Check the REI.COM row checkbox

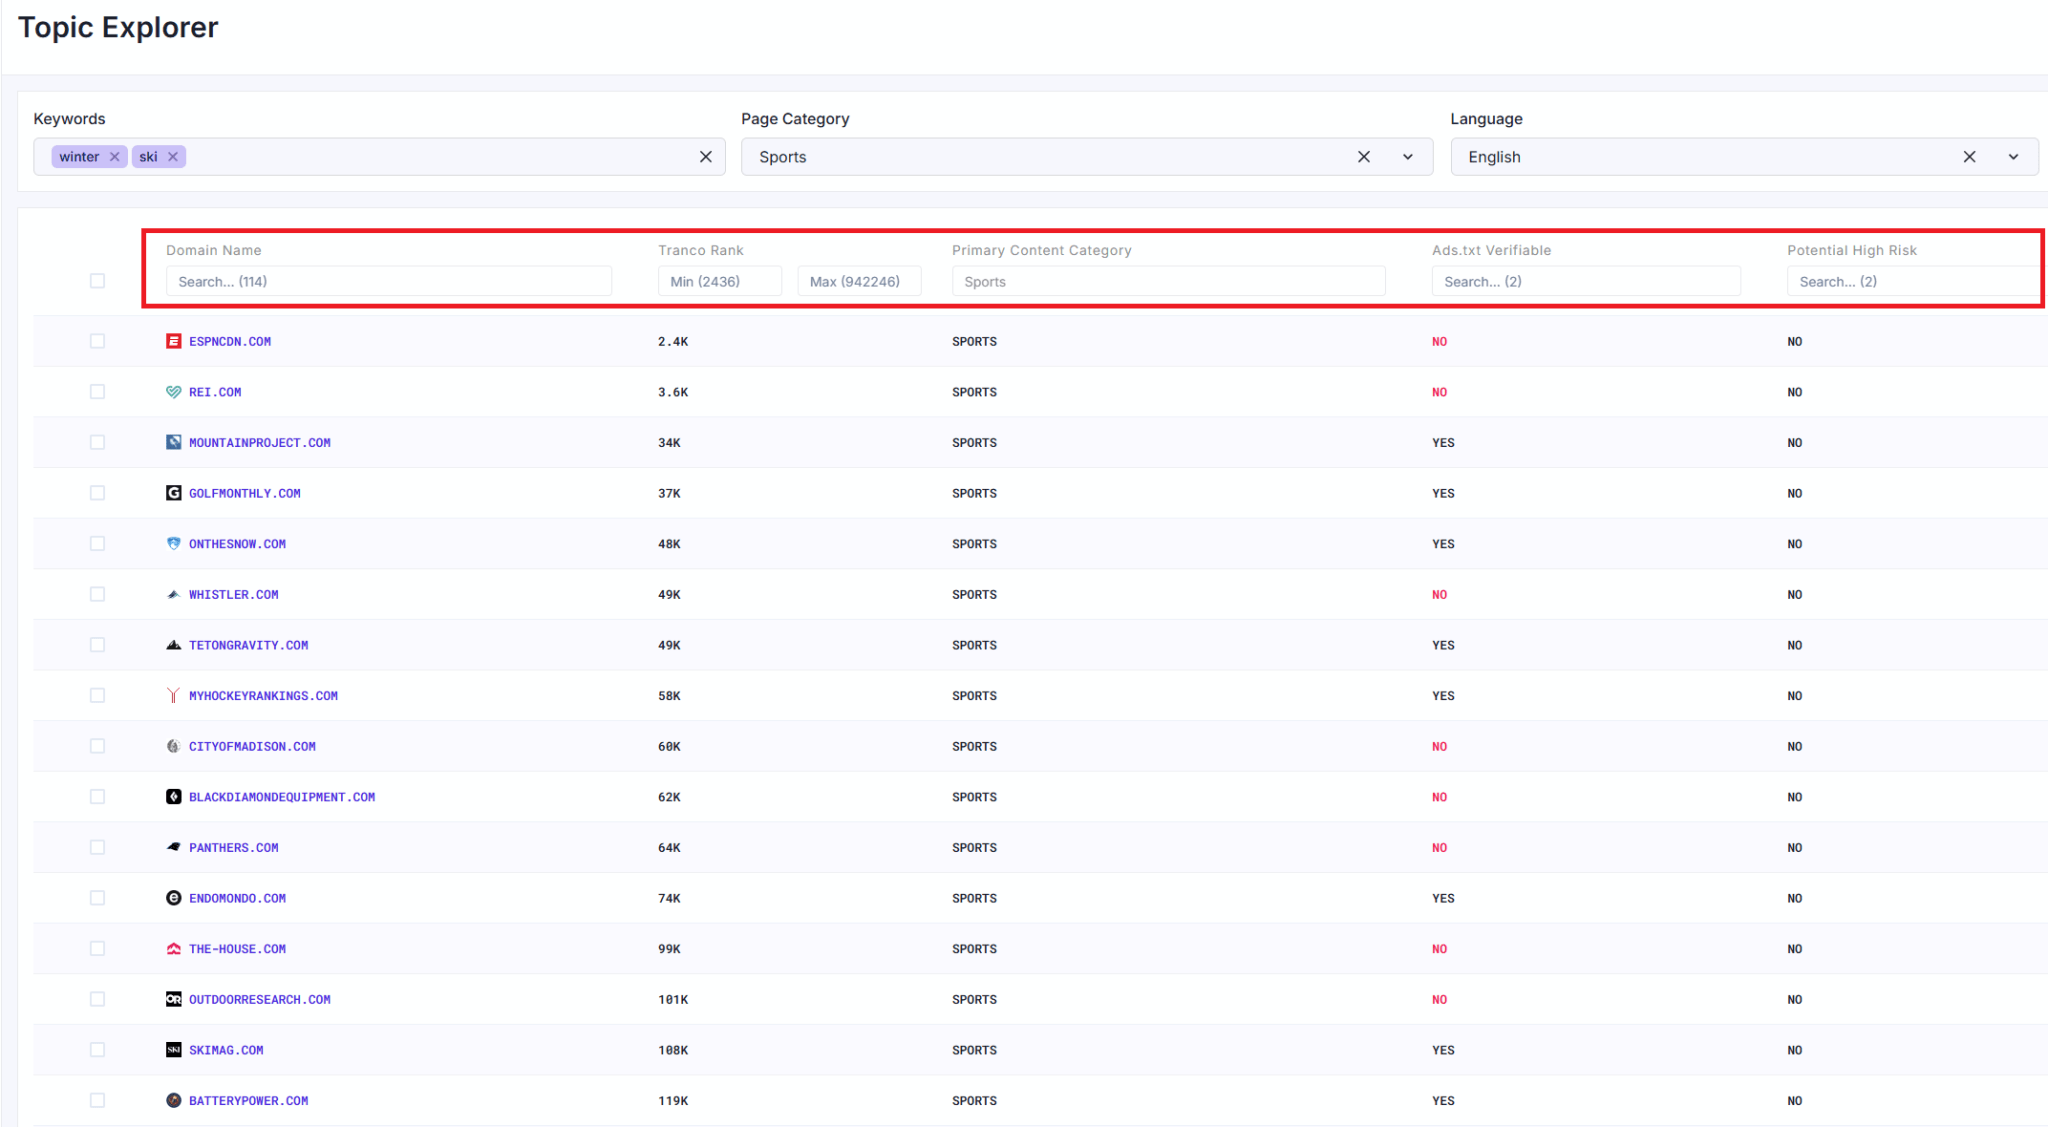[97, 392]
